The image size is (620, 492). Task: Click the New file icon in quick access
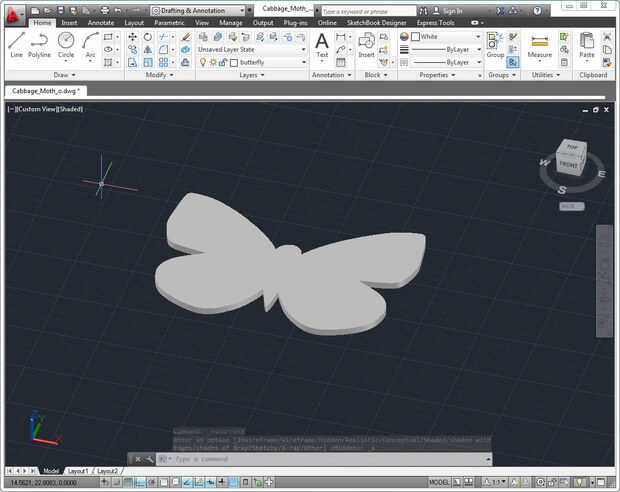pos(35,11)
